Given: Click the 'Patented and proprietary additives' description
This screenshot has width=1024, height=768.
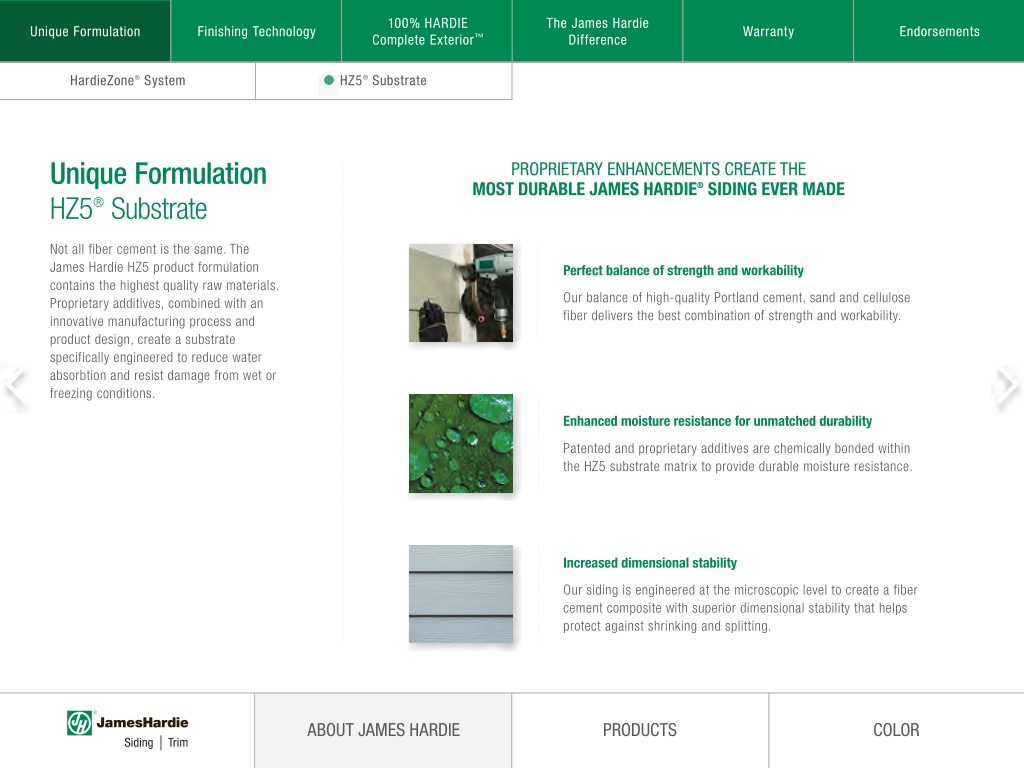Looking at the screenshot, I should pos(737,457).
